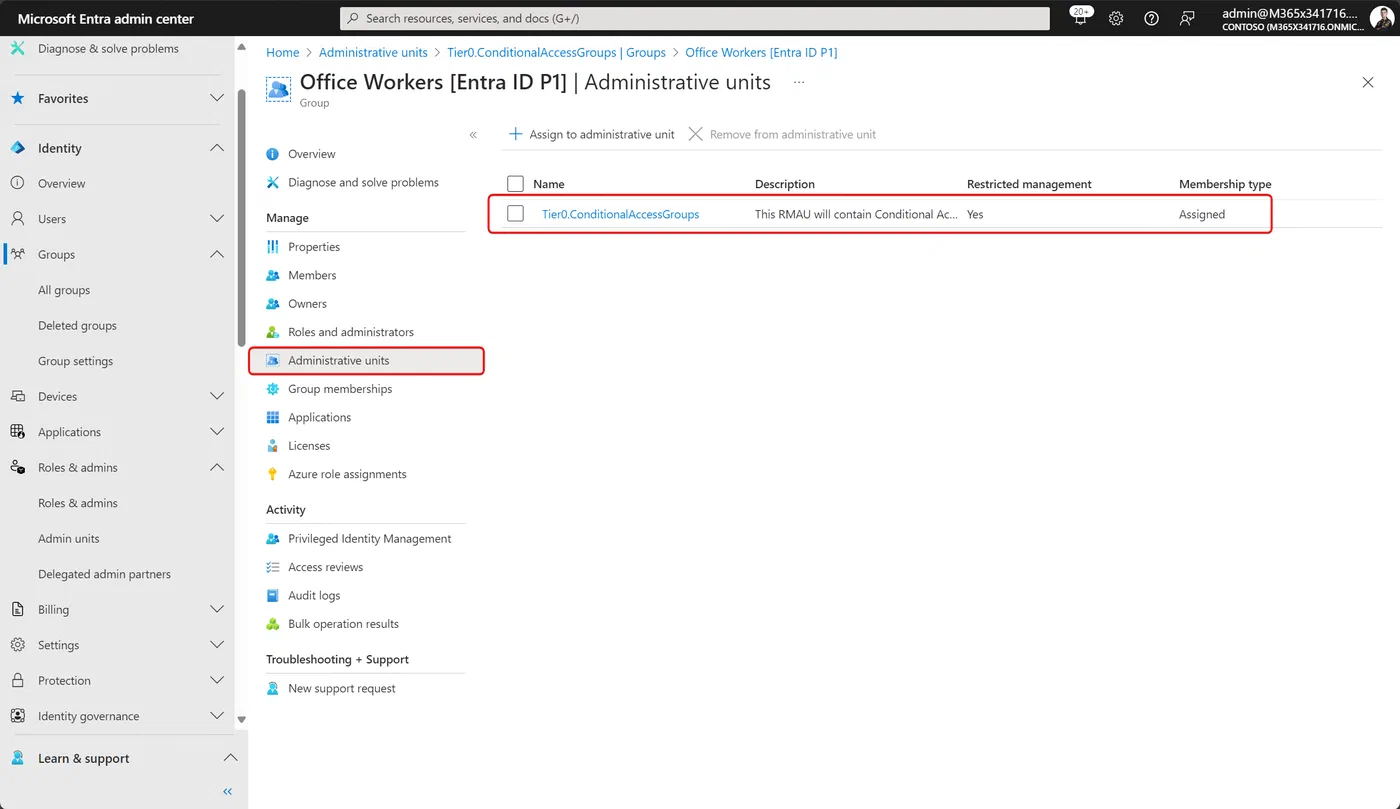Open Admin units in sidebar

[69, 538]
